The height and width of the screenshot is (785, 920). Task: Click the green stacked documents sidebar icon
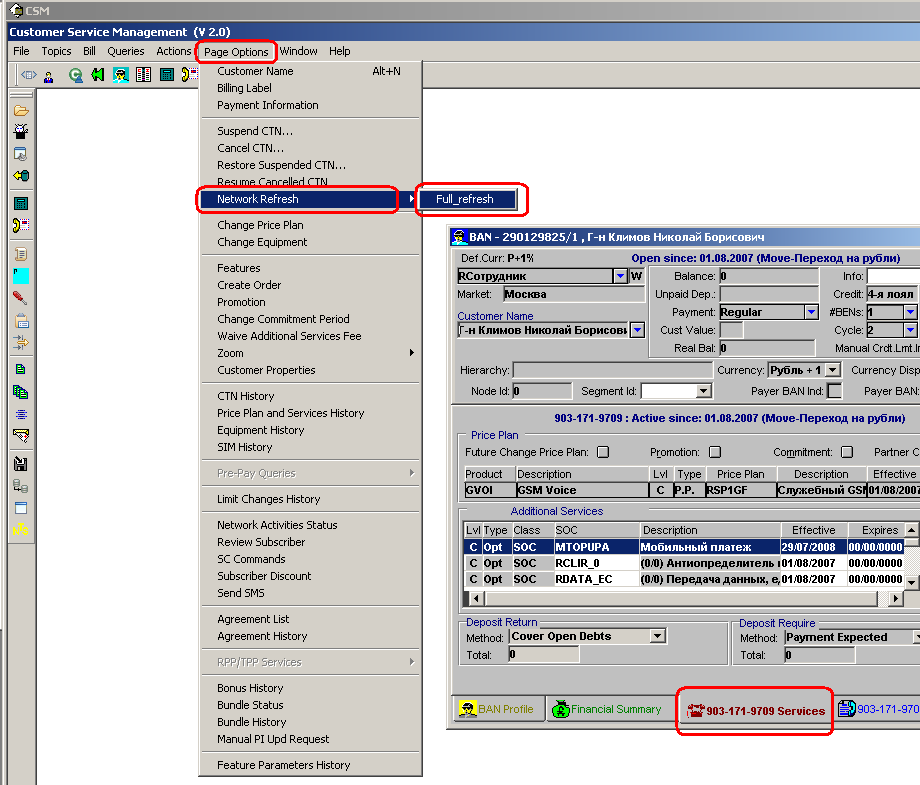(x=21, y=391)
